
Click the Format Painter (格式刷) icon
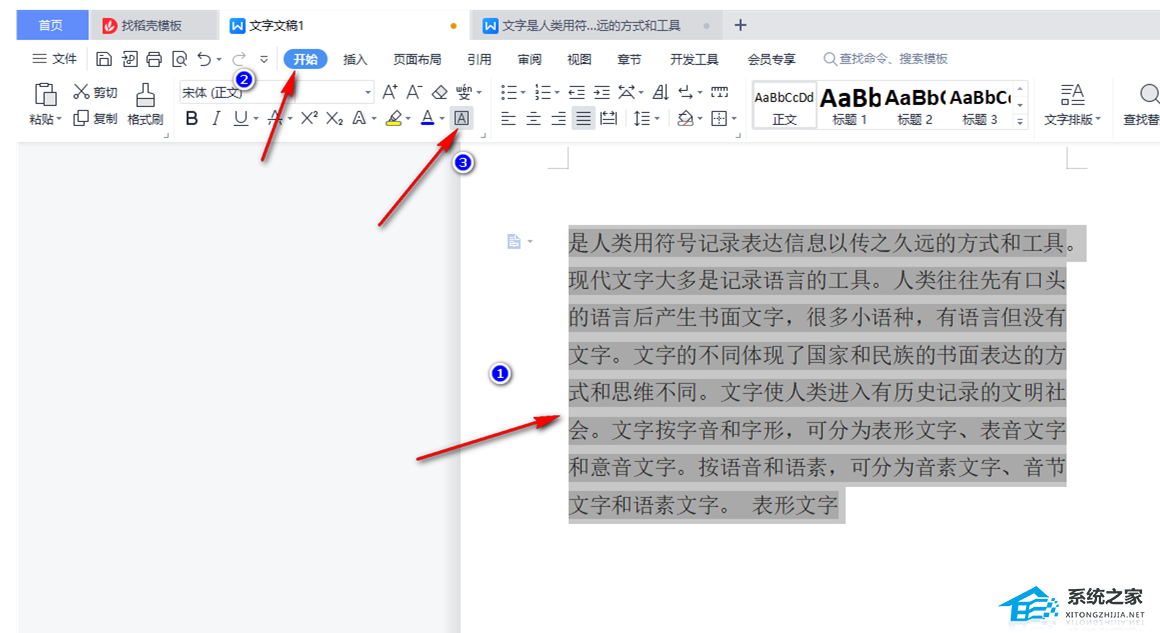[145, 96]
